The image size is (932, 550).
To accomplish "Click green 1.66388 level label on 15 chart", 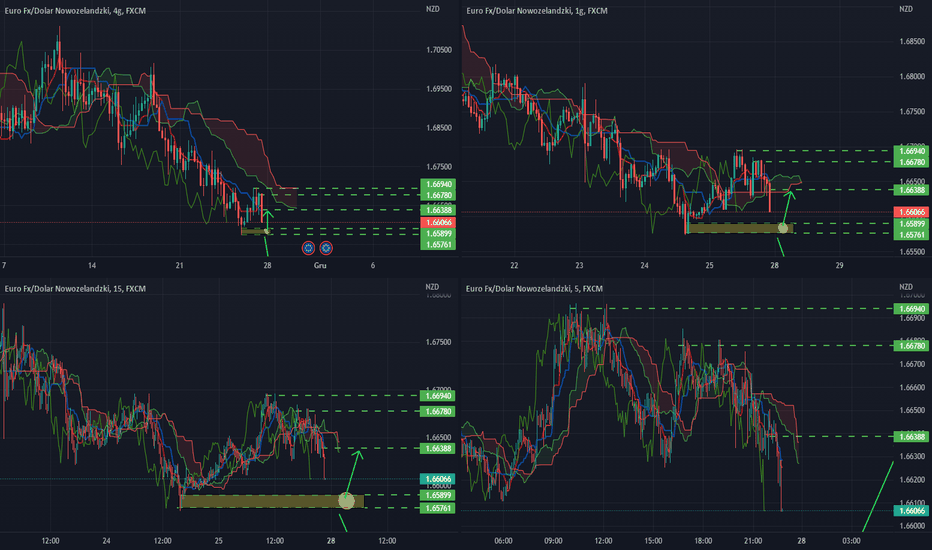I will [x=437, y=449].
